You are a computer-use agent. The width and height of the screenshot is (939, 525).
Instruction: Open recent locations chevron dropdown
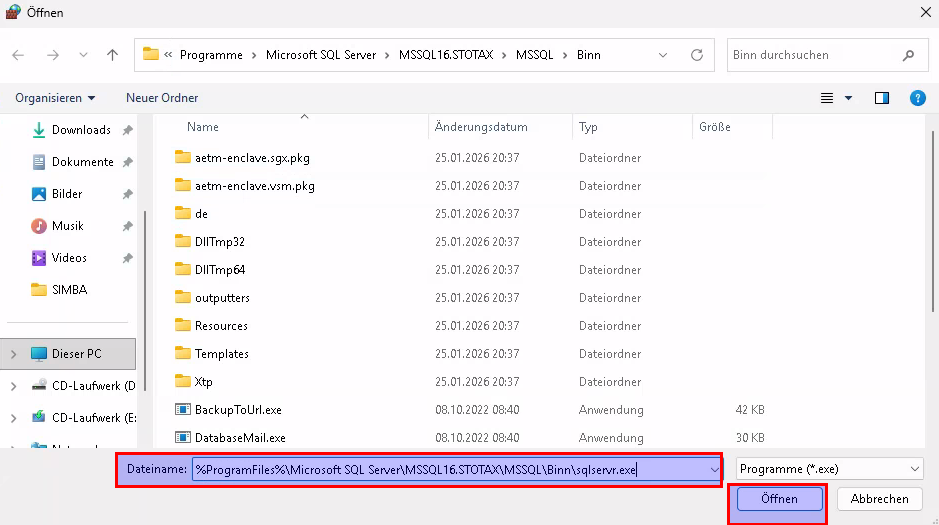click(83, 55)
